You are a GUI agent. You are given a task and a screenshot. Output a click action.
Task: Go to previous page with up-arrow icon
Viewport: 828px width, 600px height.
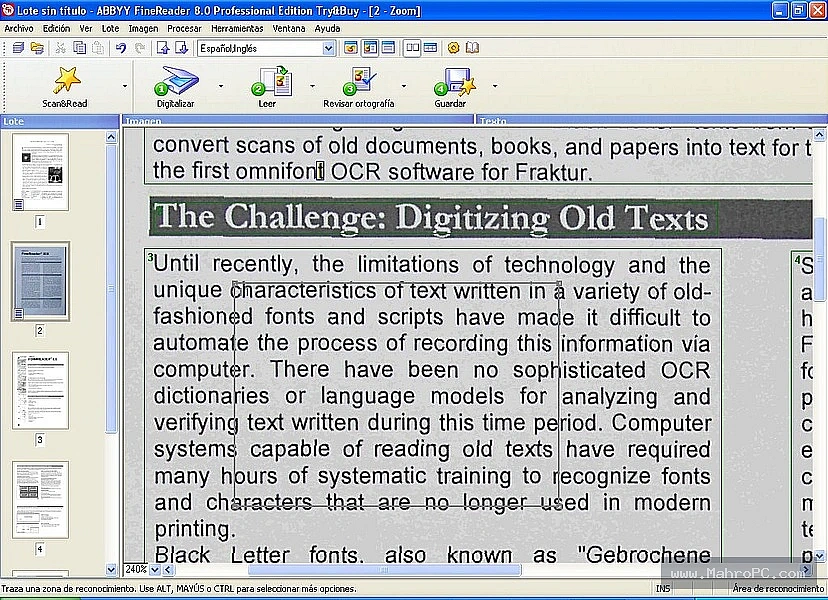tap(163, 48)
